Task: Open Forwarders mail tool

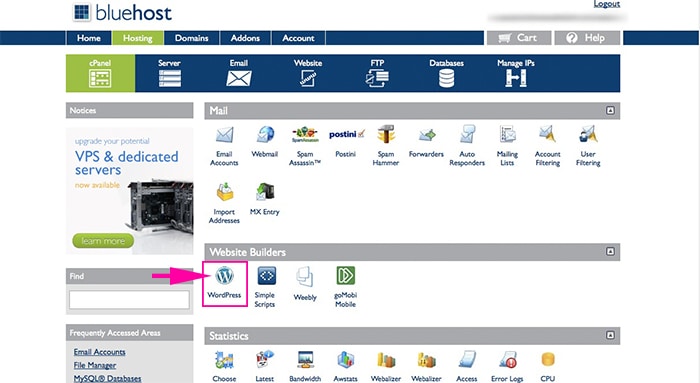Action: point(426,142)
